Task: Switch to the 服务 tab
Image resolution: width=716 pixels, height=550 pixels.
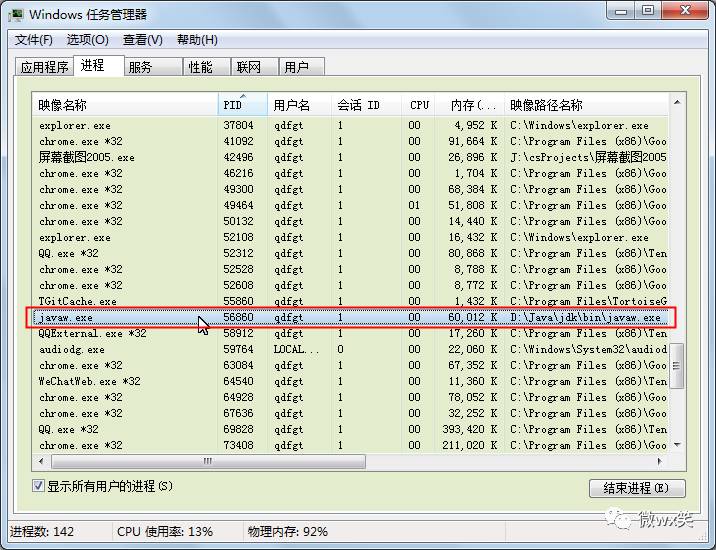Action: point(153,67)
